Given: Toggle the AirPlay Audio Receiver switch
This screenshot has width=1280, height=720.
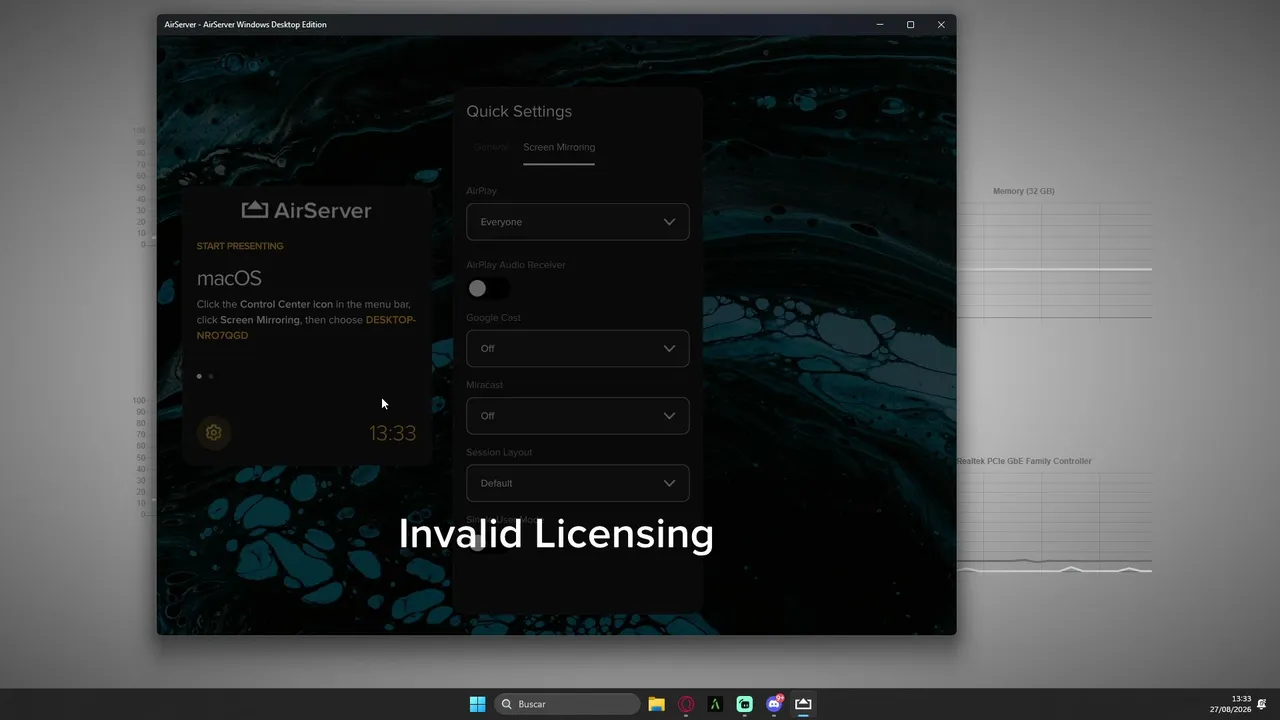Looking at the screenshot, I should point(488,289).
